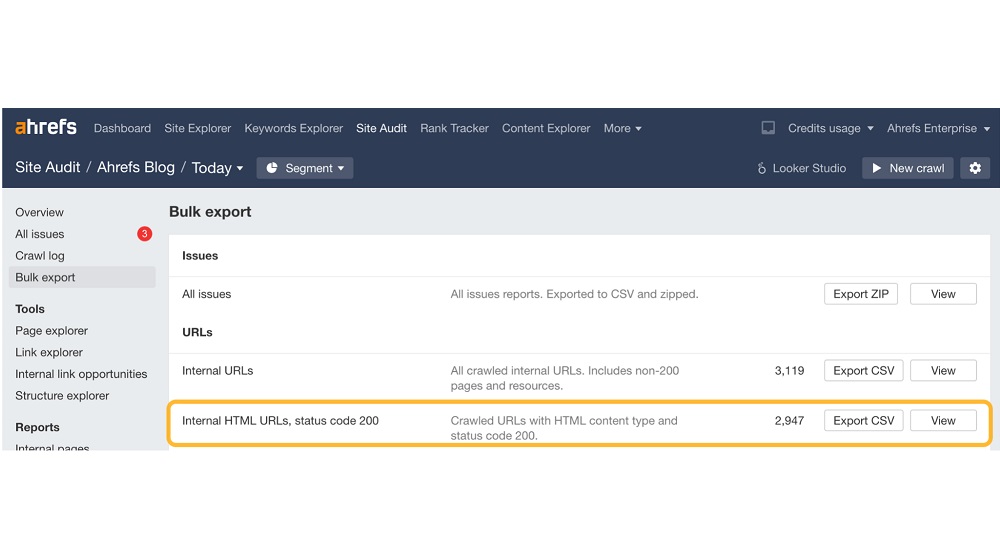This screenshot has height=550, width=1000.
Task: Open Rank Tracker
Action: (454, 128)
